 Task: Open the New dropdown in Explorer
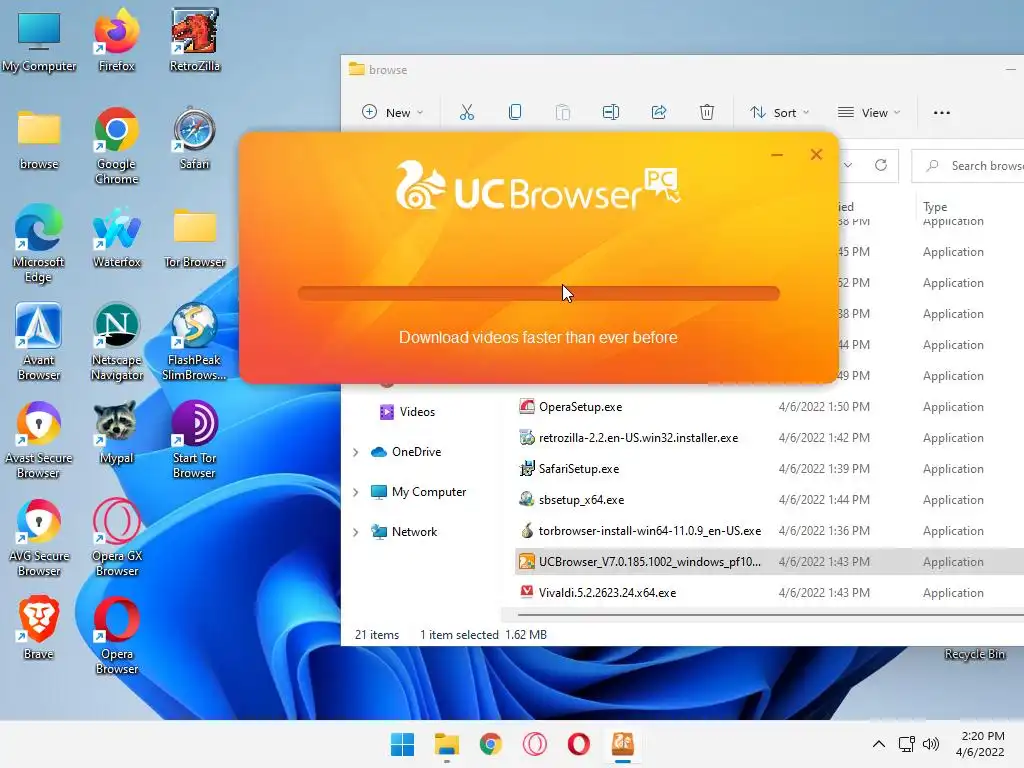click(392, 112)
